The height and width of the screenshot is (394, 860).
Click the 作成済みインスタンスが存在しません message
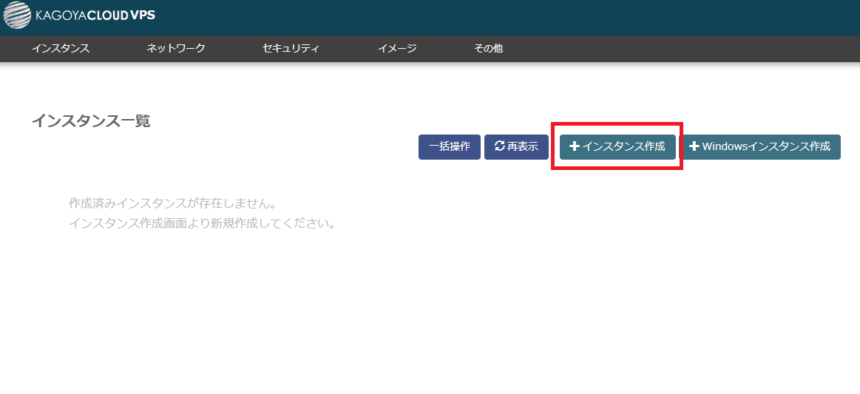pos(172,204)
